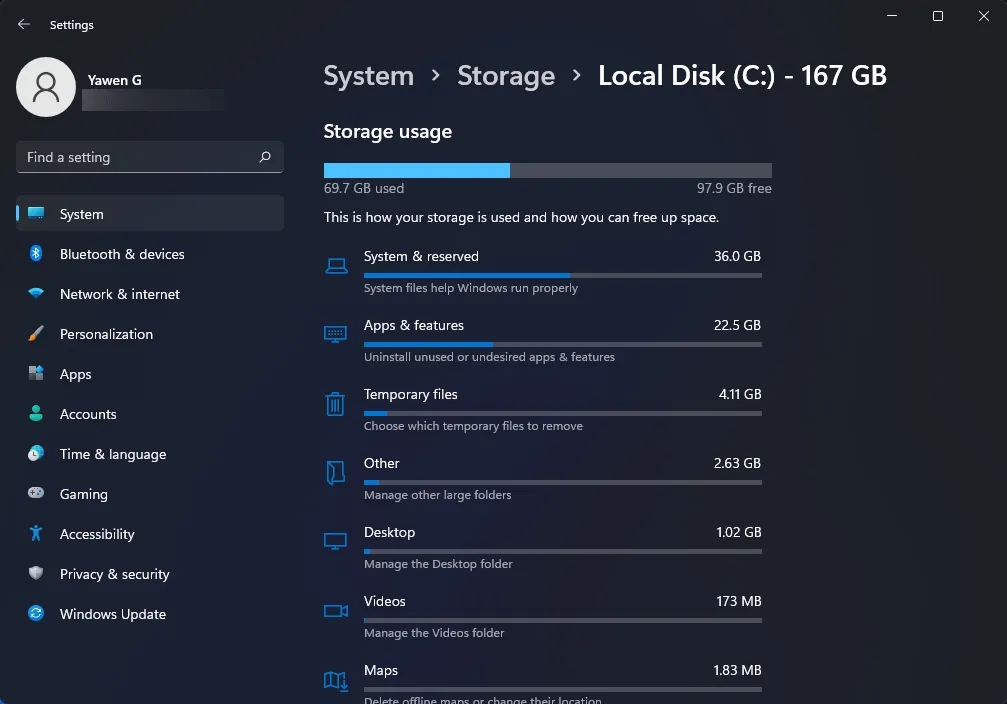This screenshot has width=1007, height=704.
Task: Select System in the sidebar
Action: [x=81, y=214]
